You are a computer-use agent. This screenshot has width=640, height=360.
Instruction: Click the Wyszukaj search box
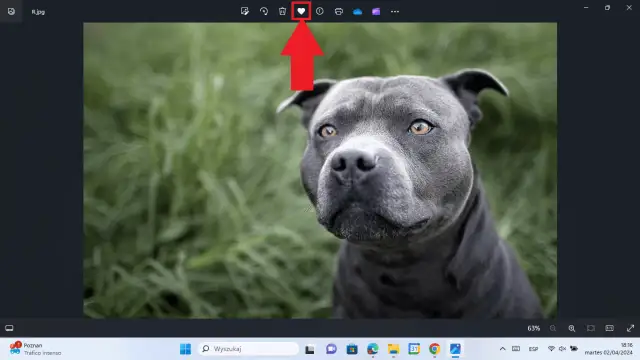coord(249,349)
